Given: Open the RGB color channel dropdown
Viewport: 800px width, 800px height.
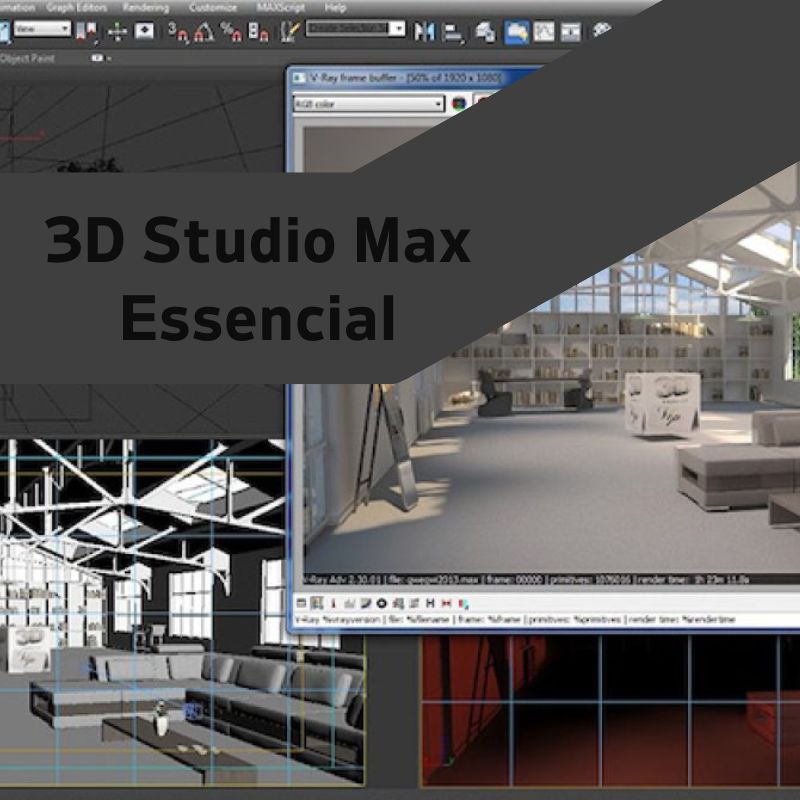Looking at the screenshot, I should 368,103.
